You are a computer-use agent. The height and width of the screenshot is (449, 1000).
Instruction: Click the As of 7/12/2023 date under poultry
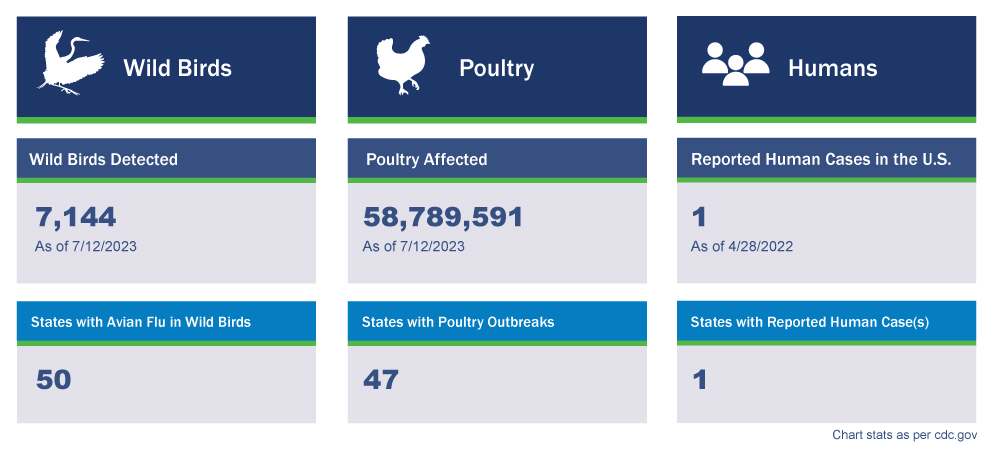(413, 246)
